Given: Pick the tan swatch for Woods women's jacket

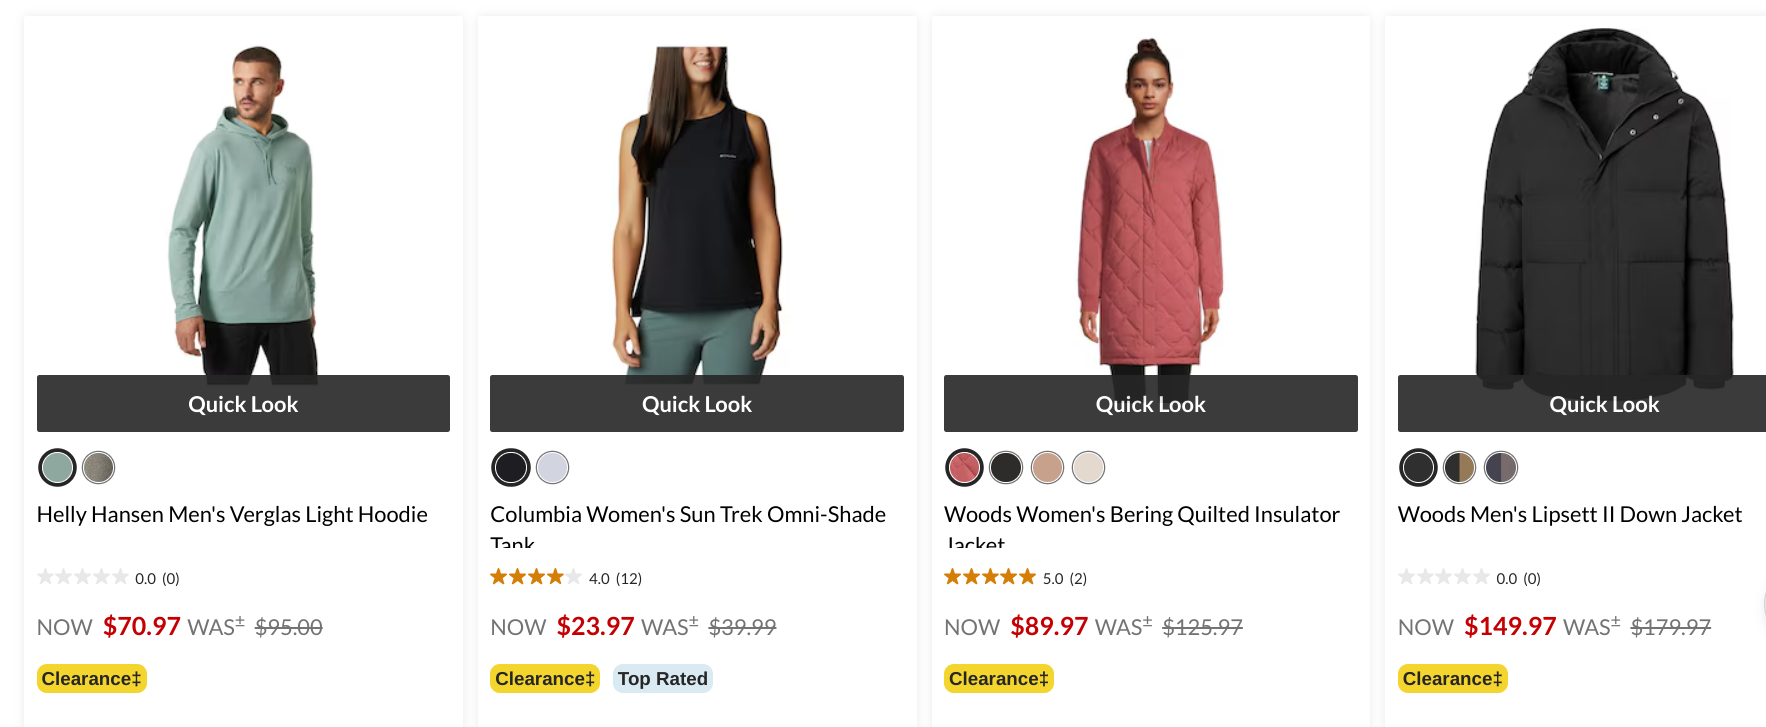Looking at the screenshot, I should click(1047, 467).
